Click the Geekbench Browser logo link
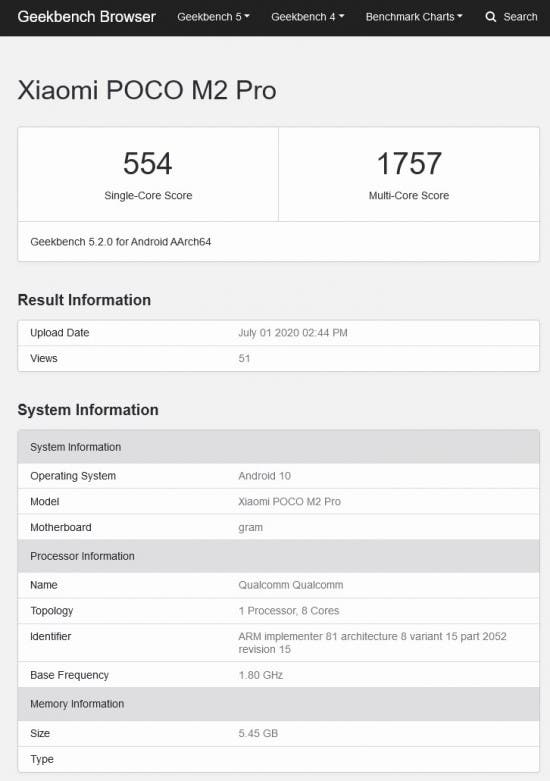 point(87,17)
